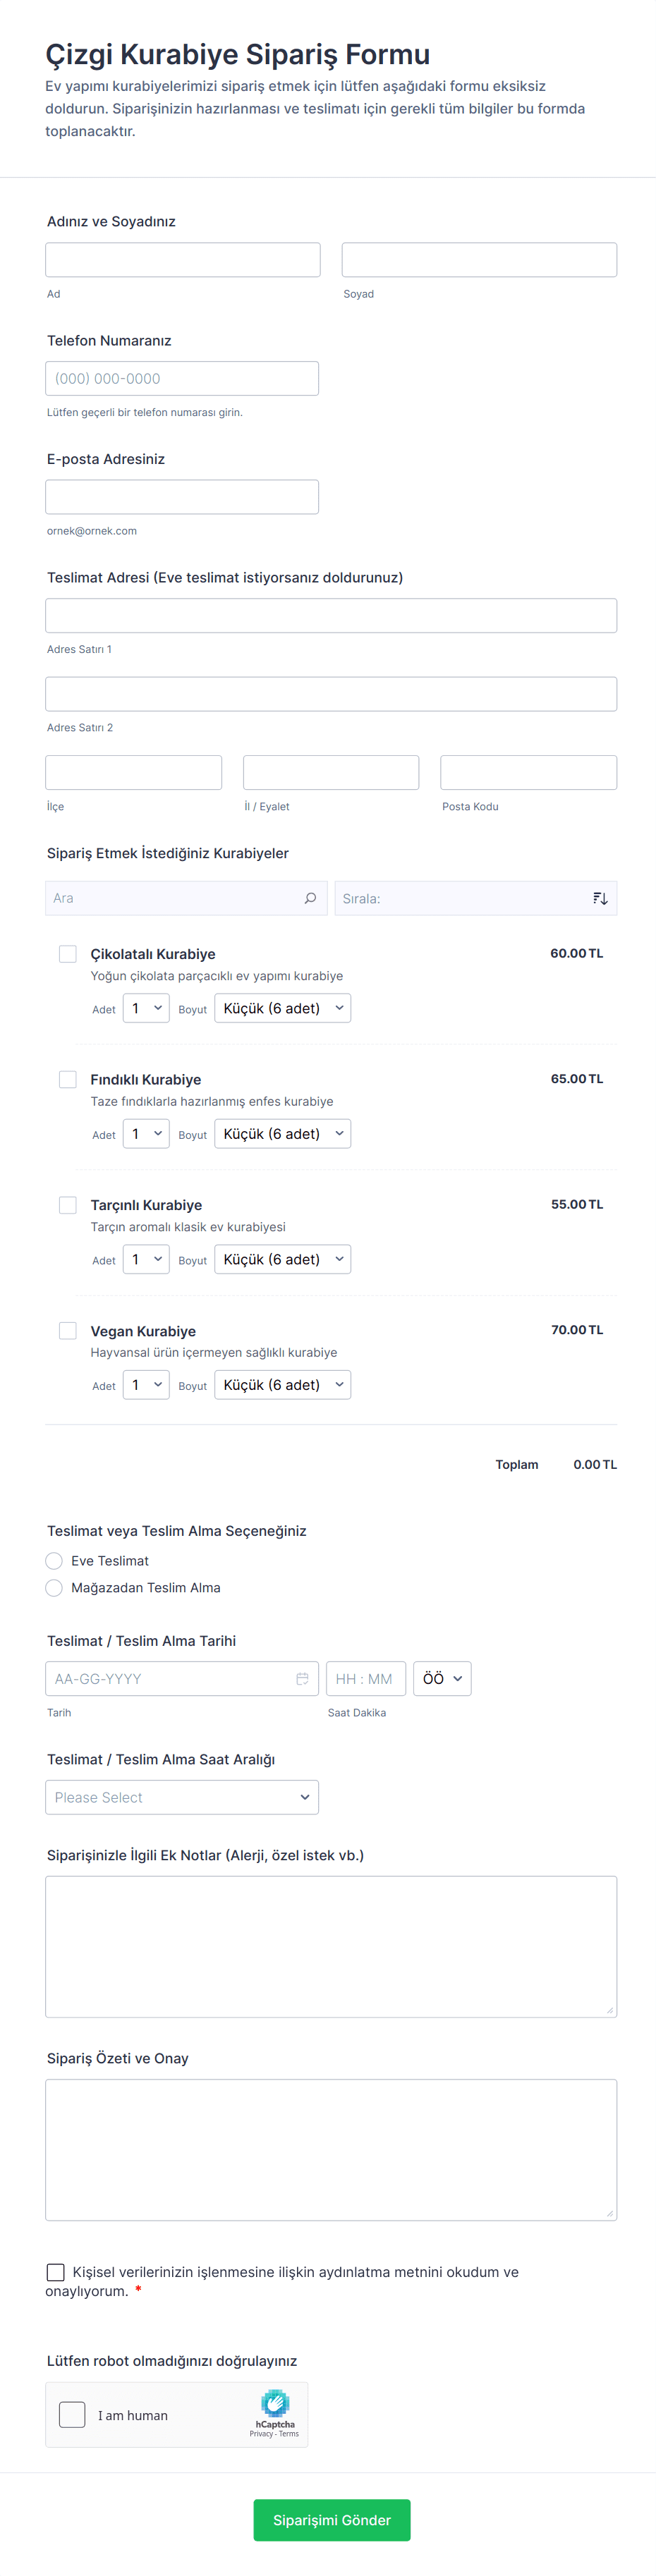
Task: Click the Posta Kodu input field
Action: [x=528, y=773]
